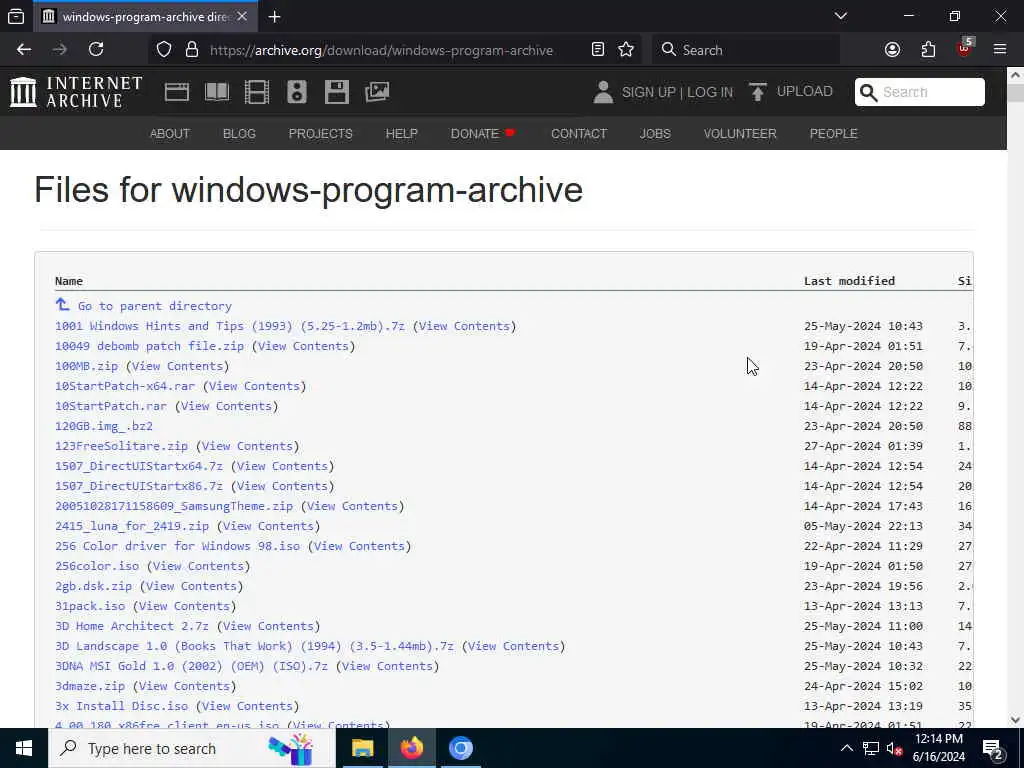The width and height of the screenshot is (1024, 768).
Task: Download 100MB.zip file
Action: tap(86, 366)
